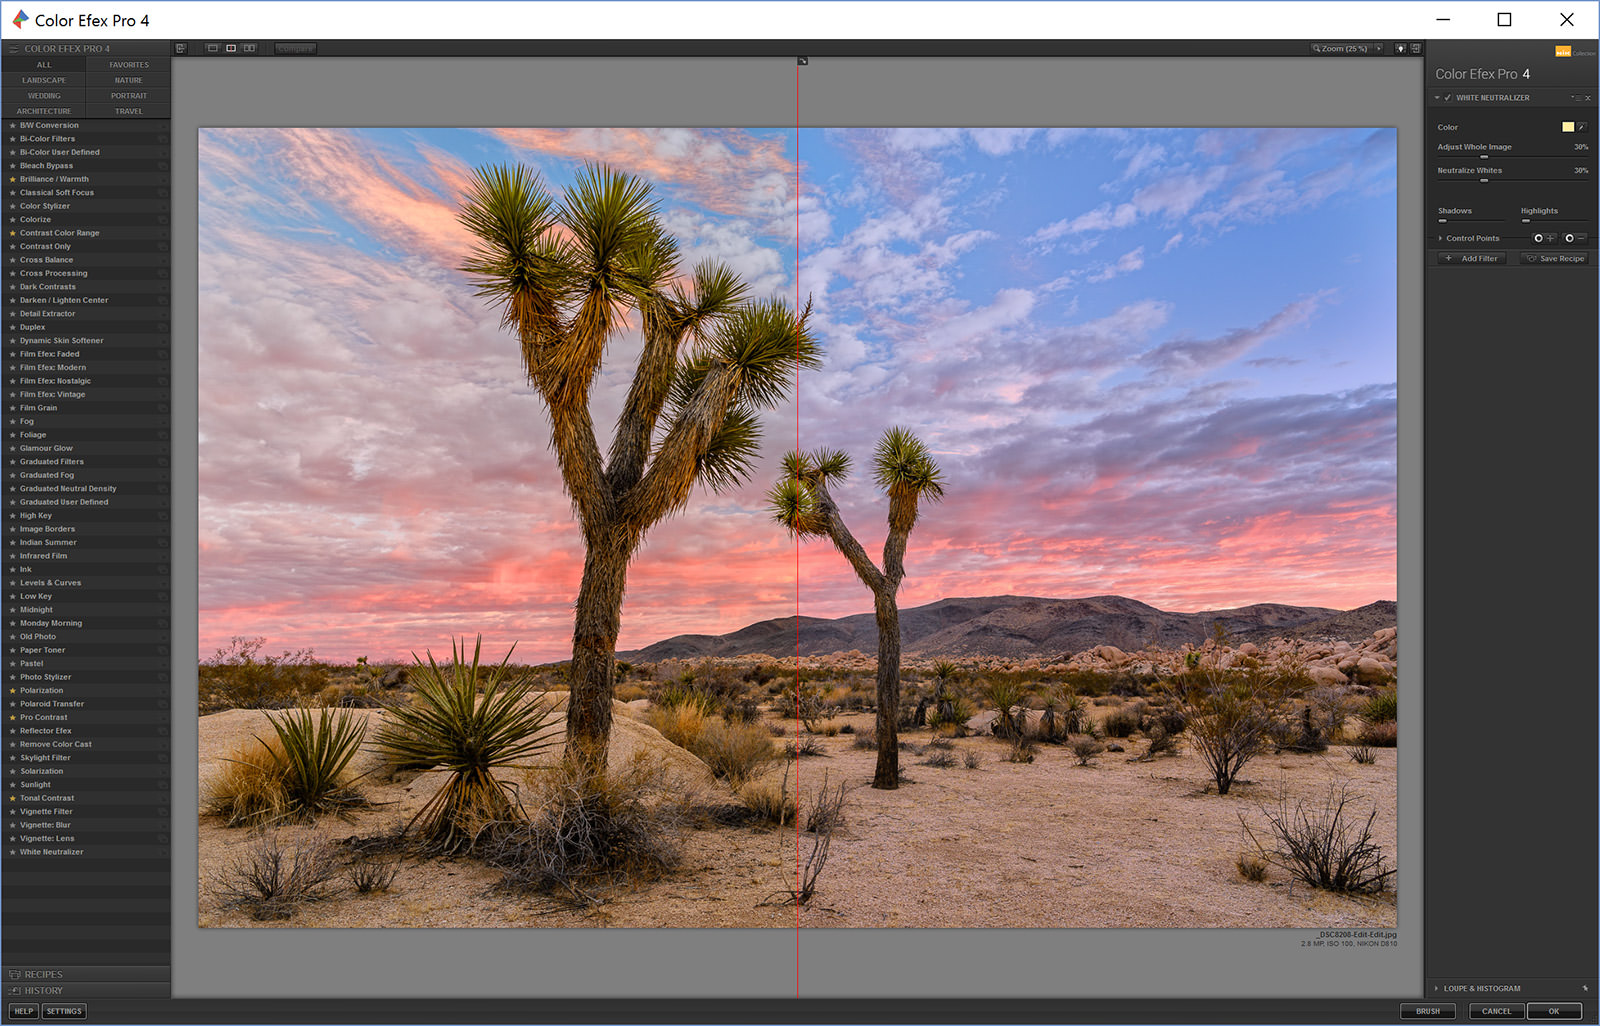Toggle favorite star for Tonal Contrast

pos(12,798)
